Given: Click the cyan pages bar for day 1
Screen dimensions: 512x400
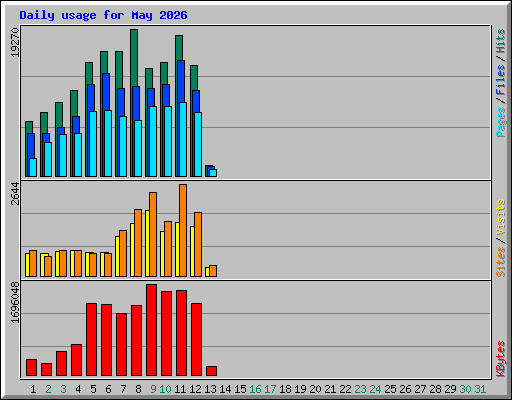Looking at the screenshot, I should coord(33,167).
